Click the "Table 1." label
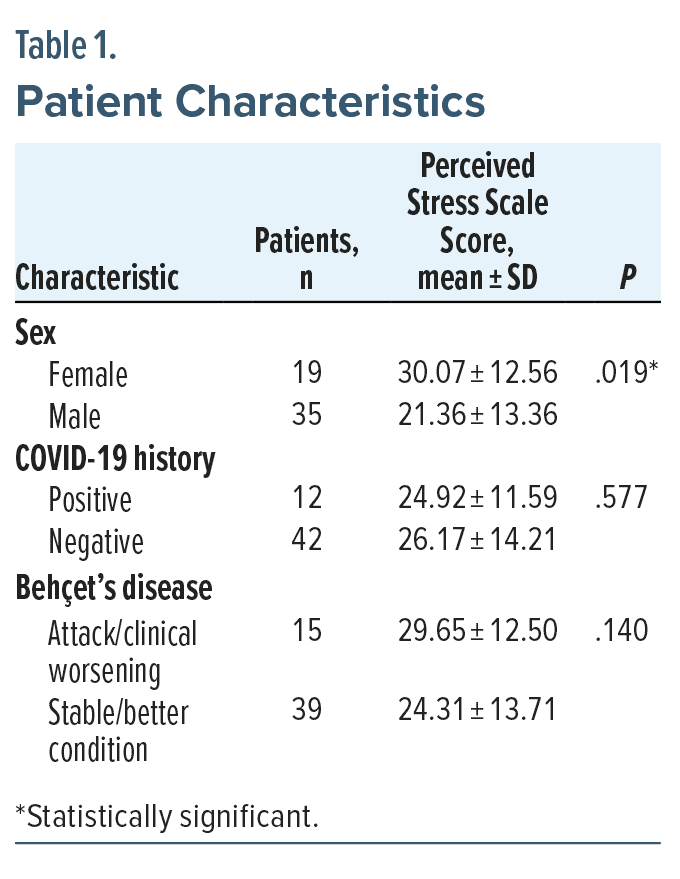The width and height of the screenshot is (680, 879). [66, 46]
